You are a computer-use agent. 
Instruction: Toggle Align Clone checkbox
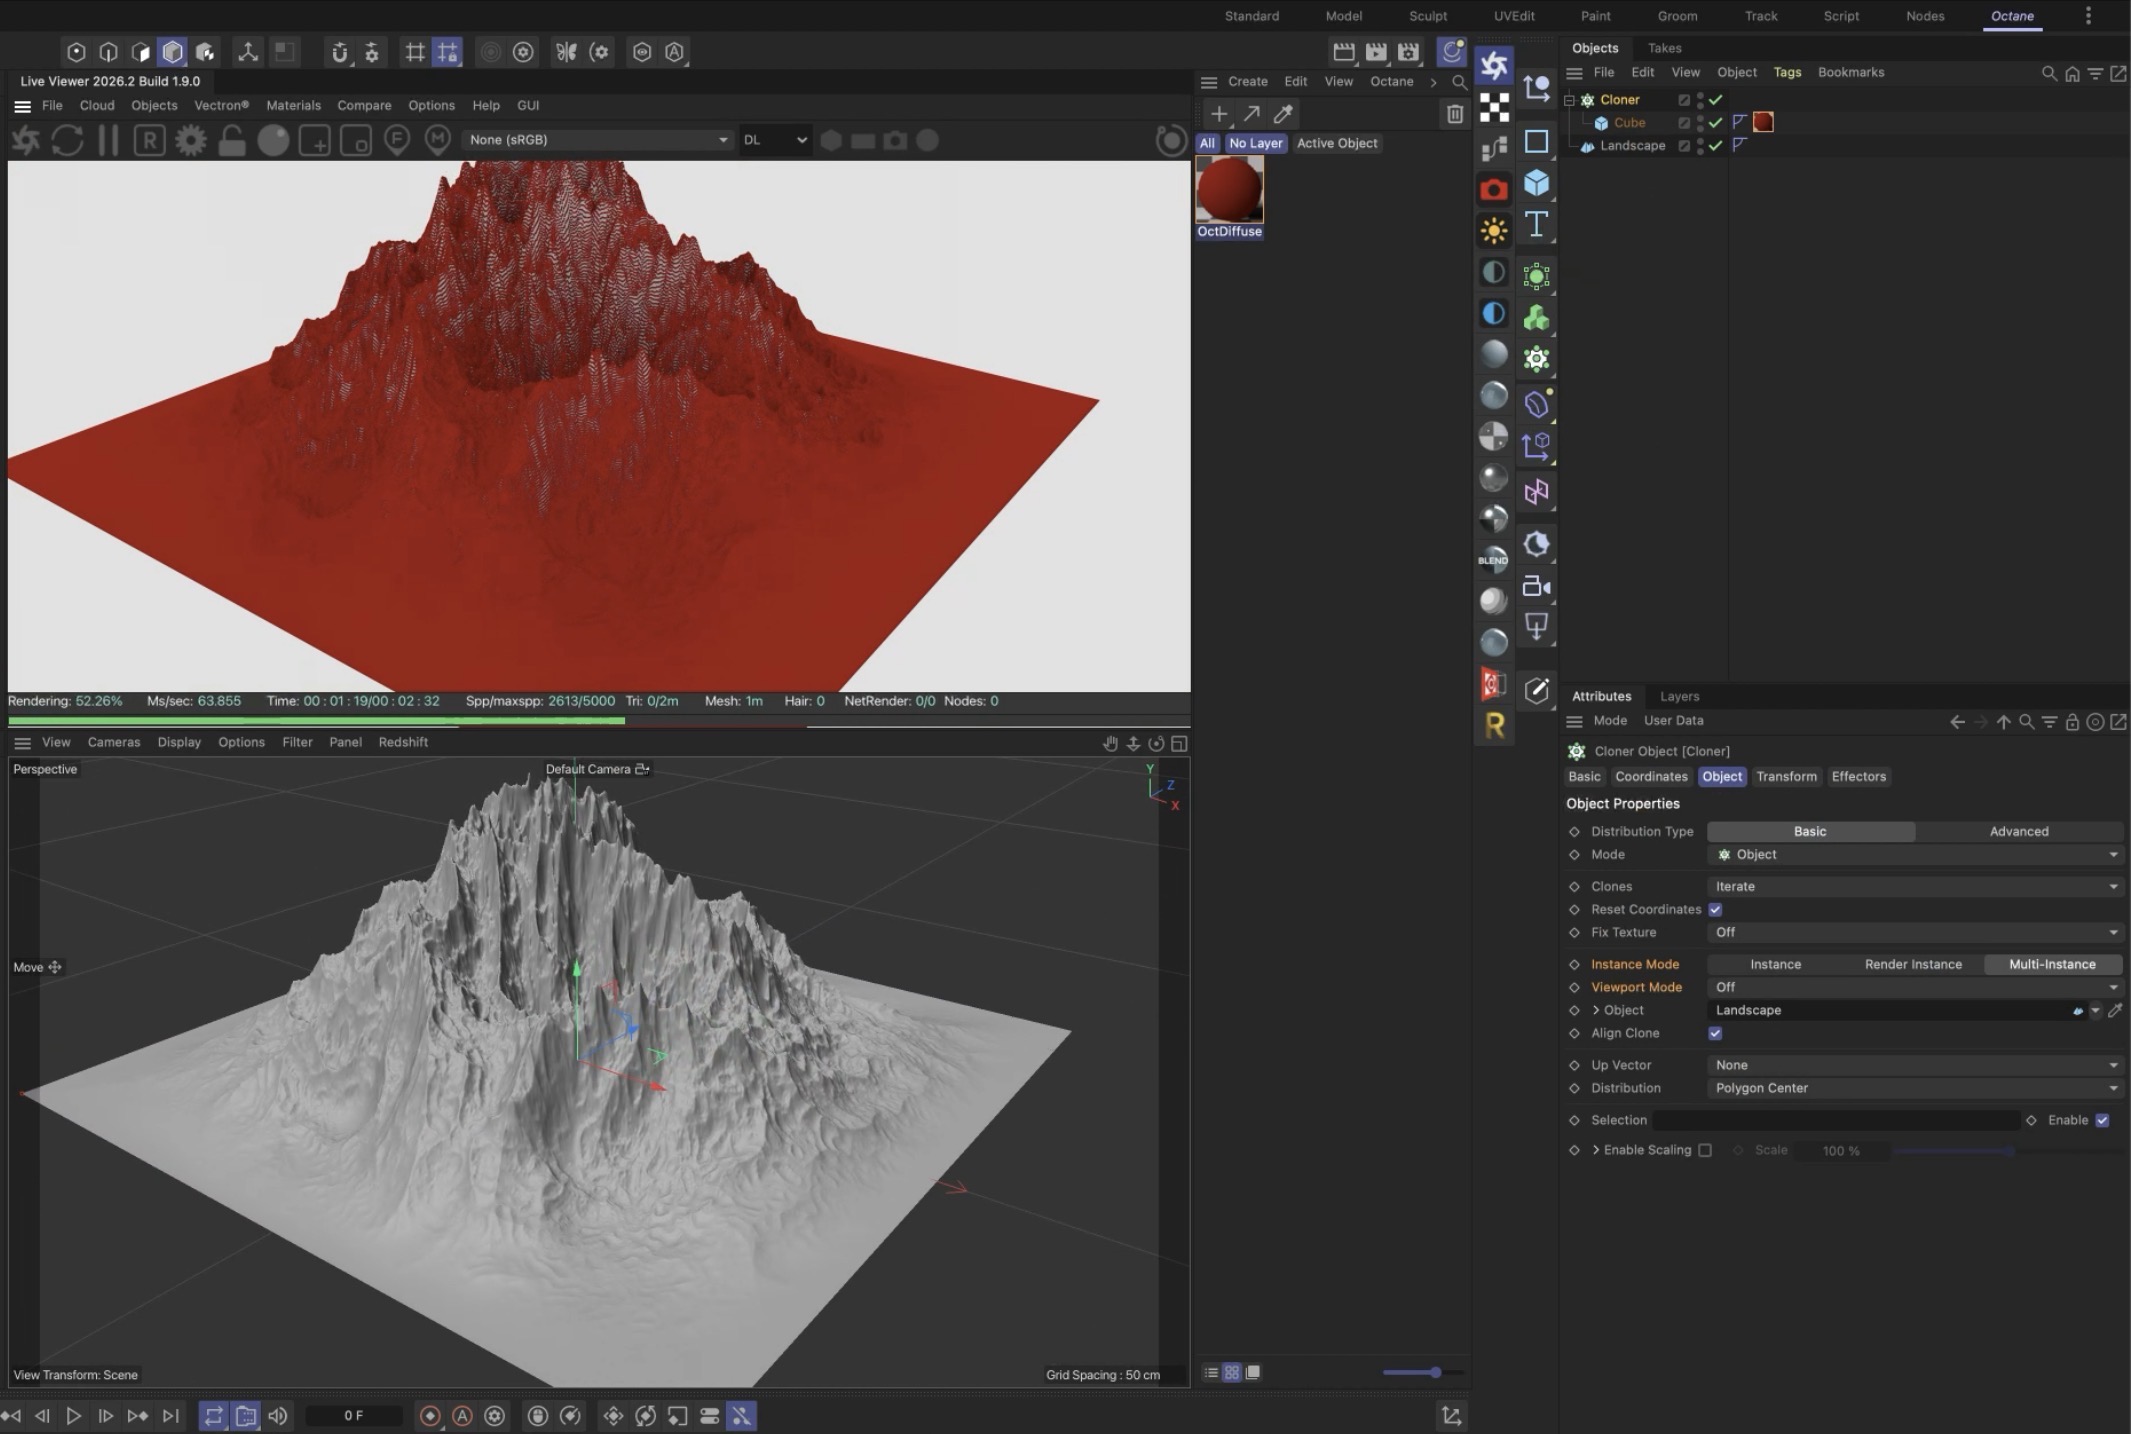point(1715,1033)
